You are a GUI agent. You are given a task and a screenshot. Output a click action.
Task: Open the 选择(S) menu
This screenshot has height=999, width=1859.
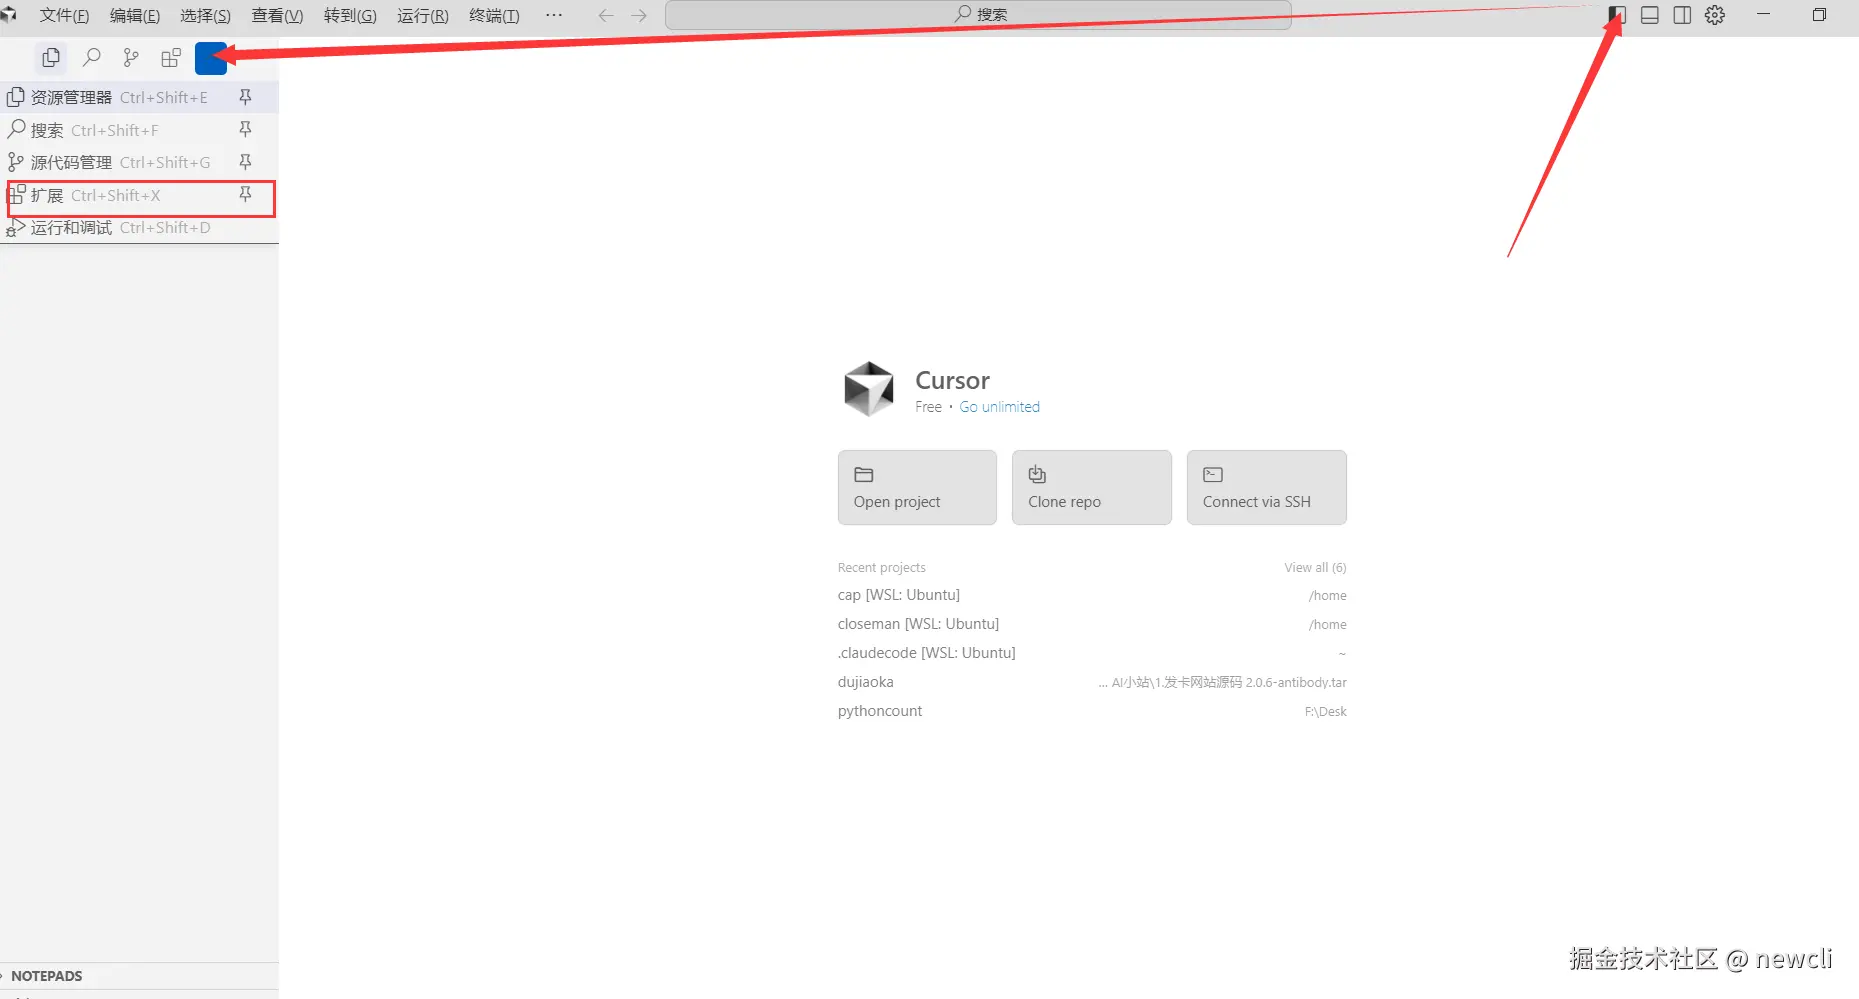pos(205,15)
